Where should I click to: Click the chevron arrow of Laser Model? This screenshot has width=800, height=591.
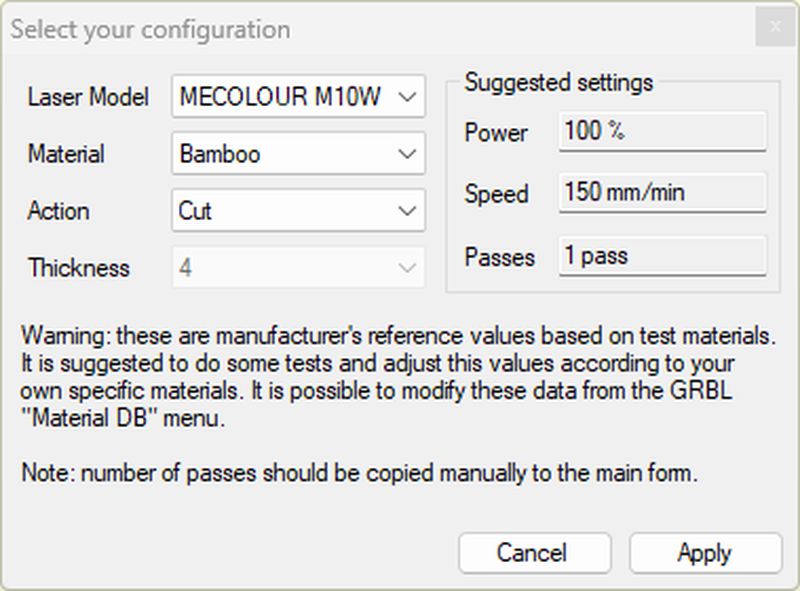tap(406, 97)
